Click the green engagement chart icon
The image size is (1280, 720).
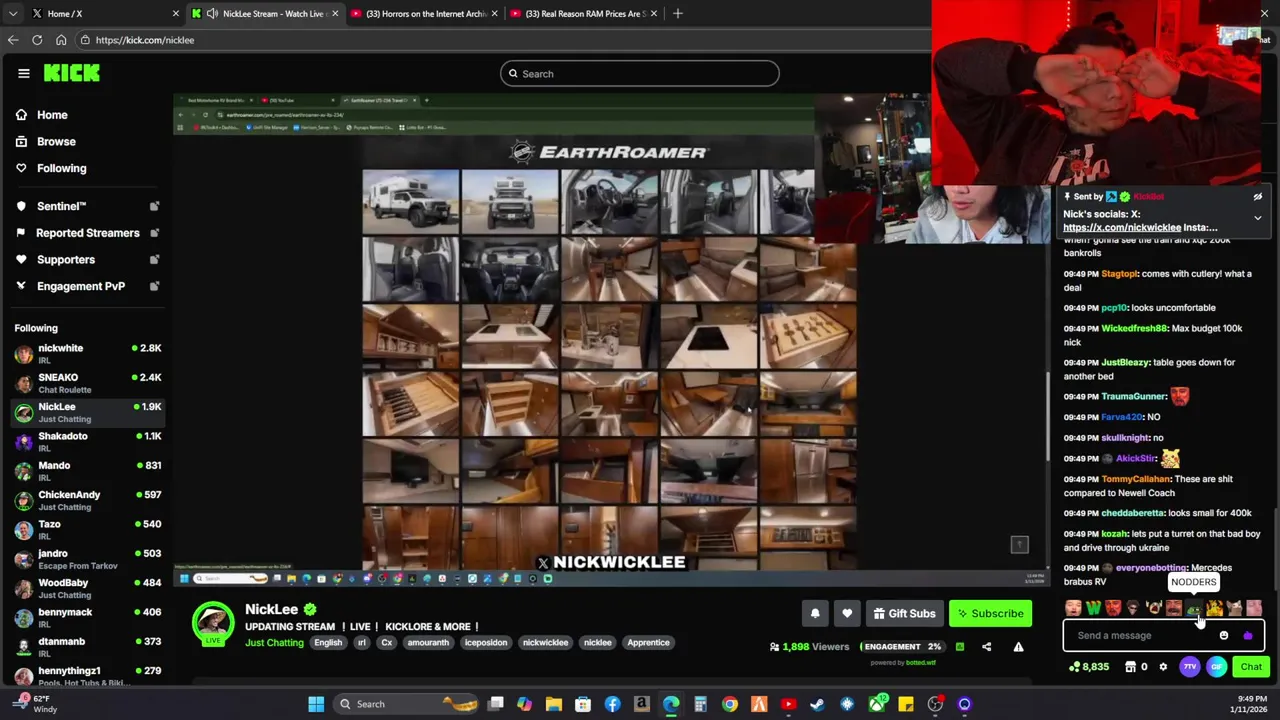pyautogui.click(x=959, y=647)
